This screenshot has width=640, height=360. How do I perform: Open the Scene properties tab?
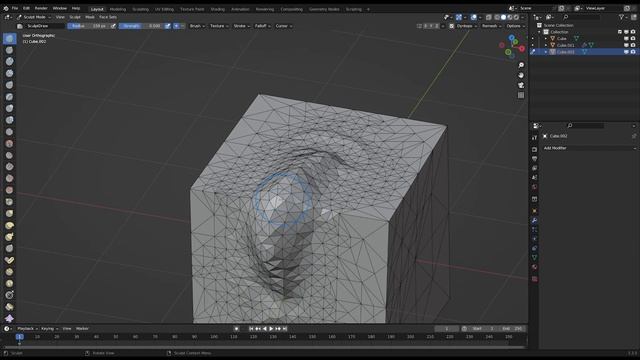tap(535, 178)
